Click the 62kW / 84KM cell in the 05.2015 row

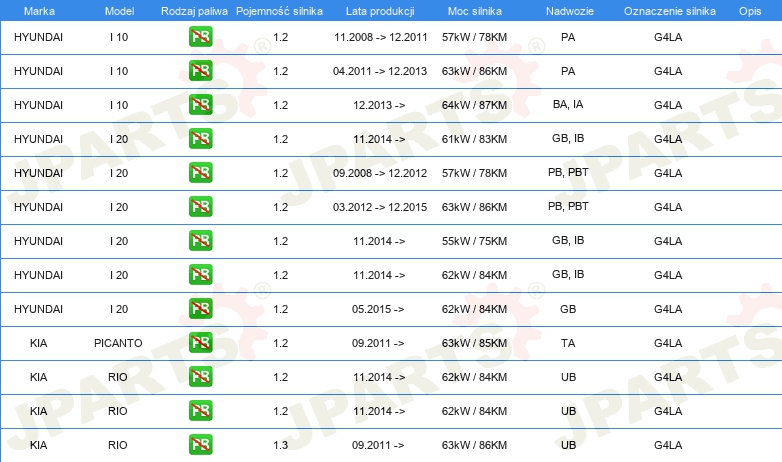click(x=474, y=309)
